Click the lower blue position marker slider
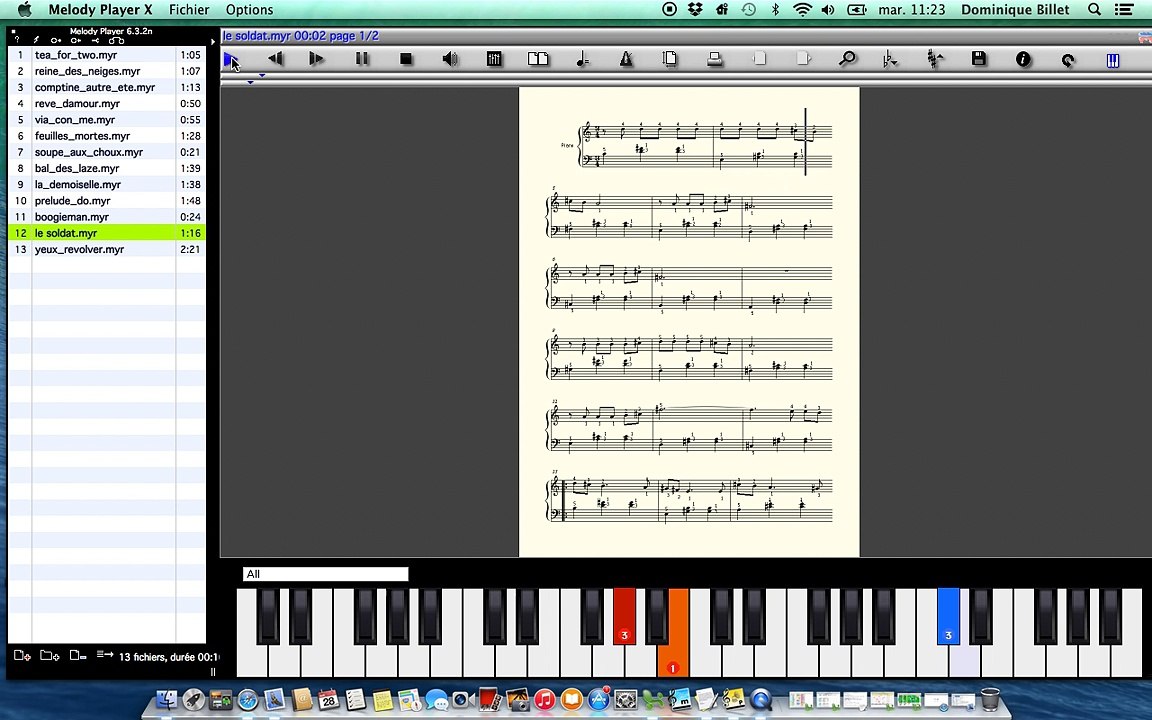The image size is (1152, 720). pyautogui.click(x=251, y=82)
